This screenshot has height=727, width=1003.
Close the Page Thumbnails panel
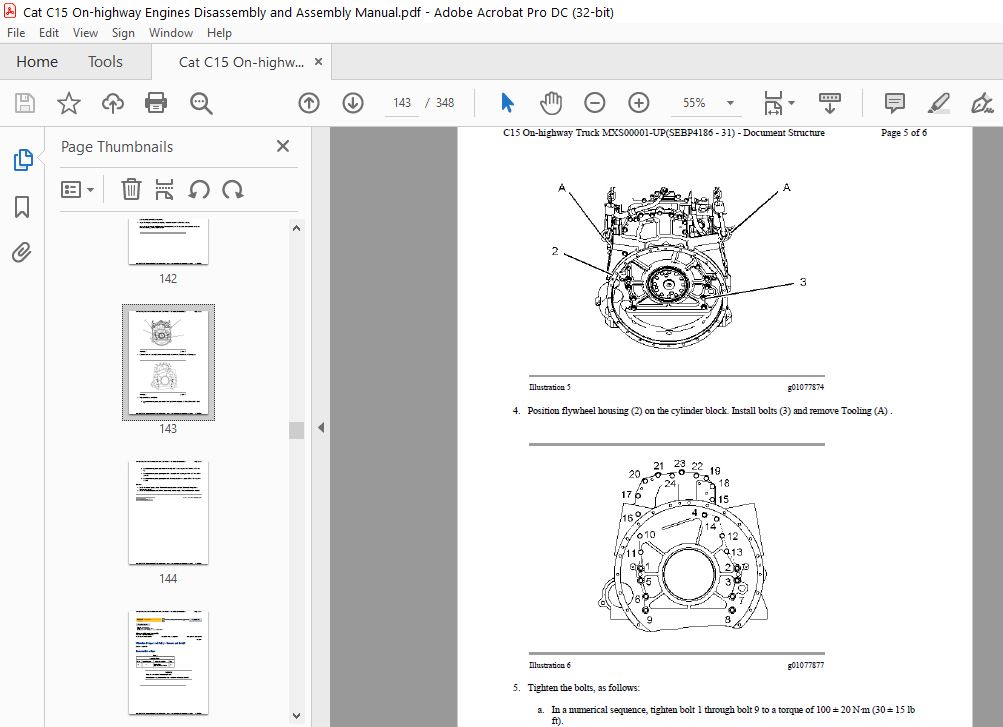click(x=283, y=146)
